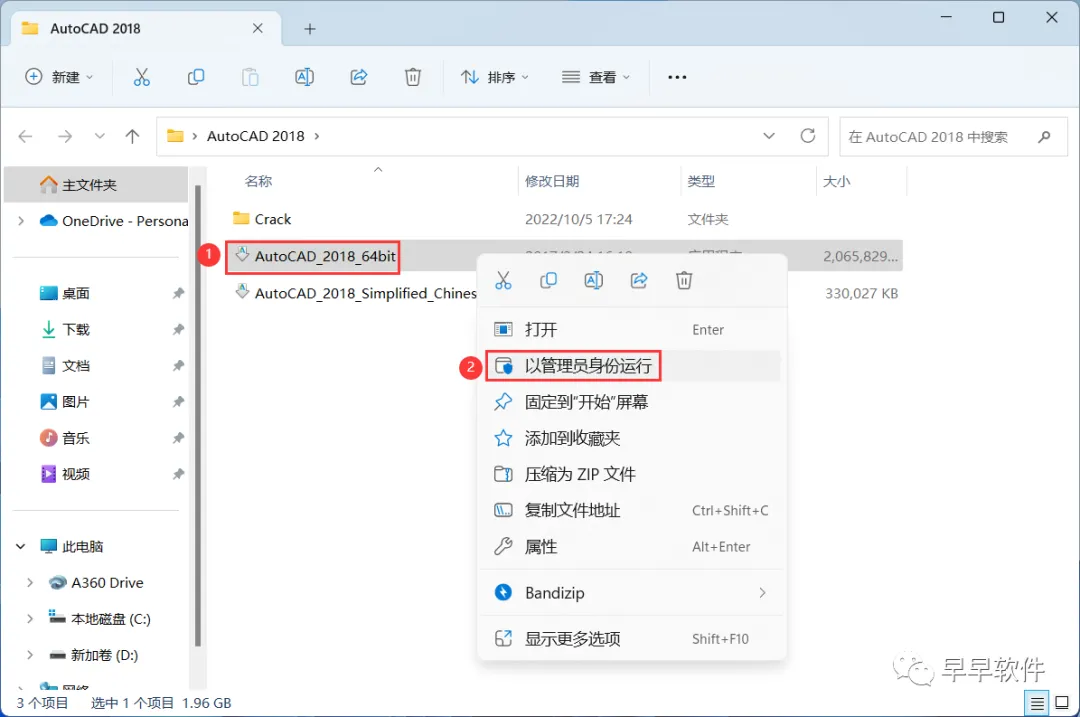Open new tab with plus button
This screenshot has height=717, width=1080.
click(x=310, y=29)
